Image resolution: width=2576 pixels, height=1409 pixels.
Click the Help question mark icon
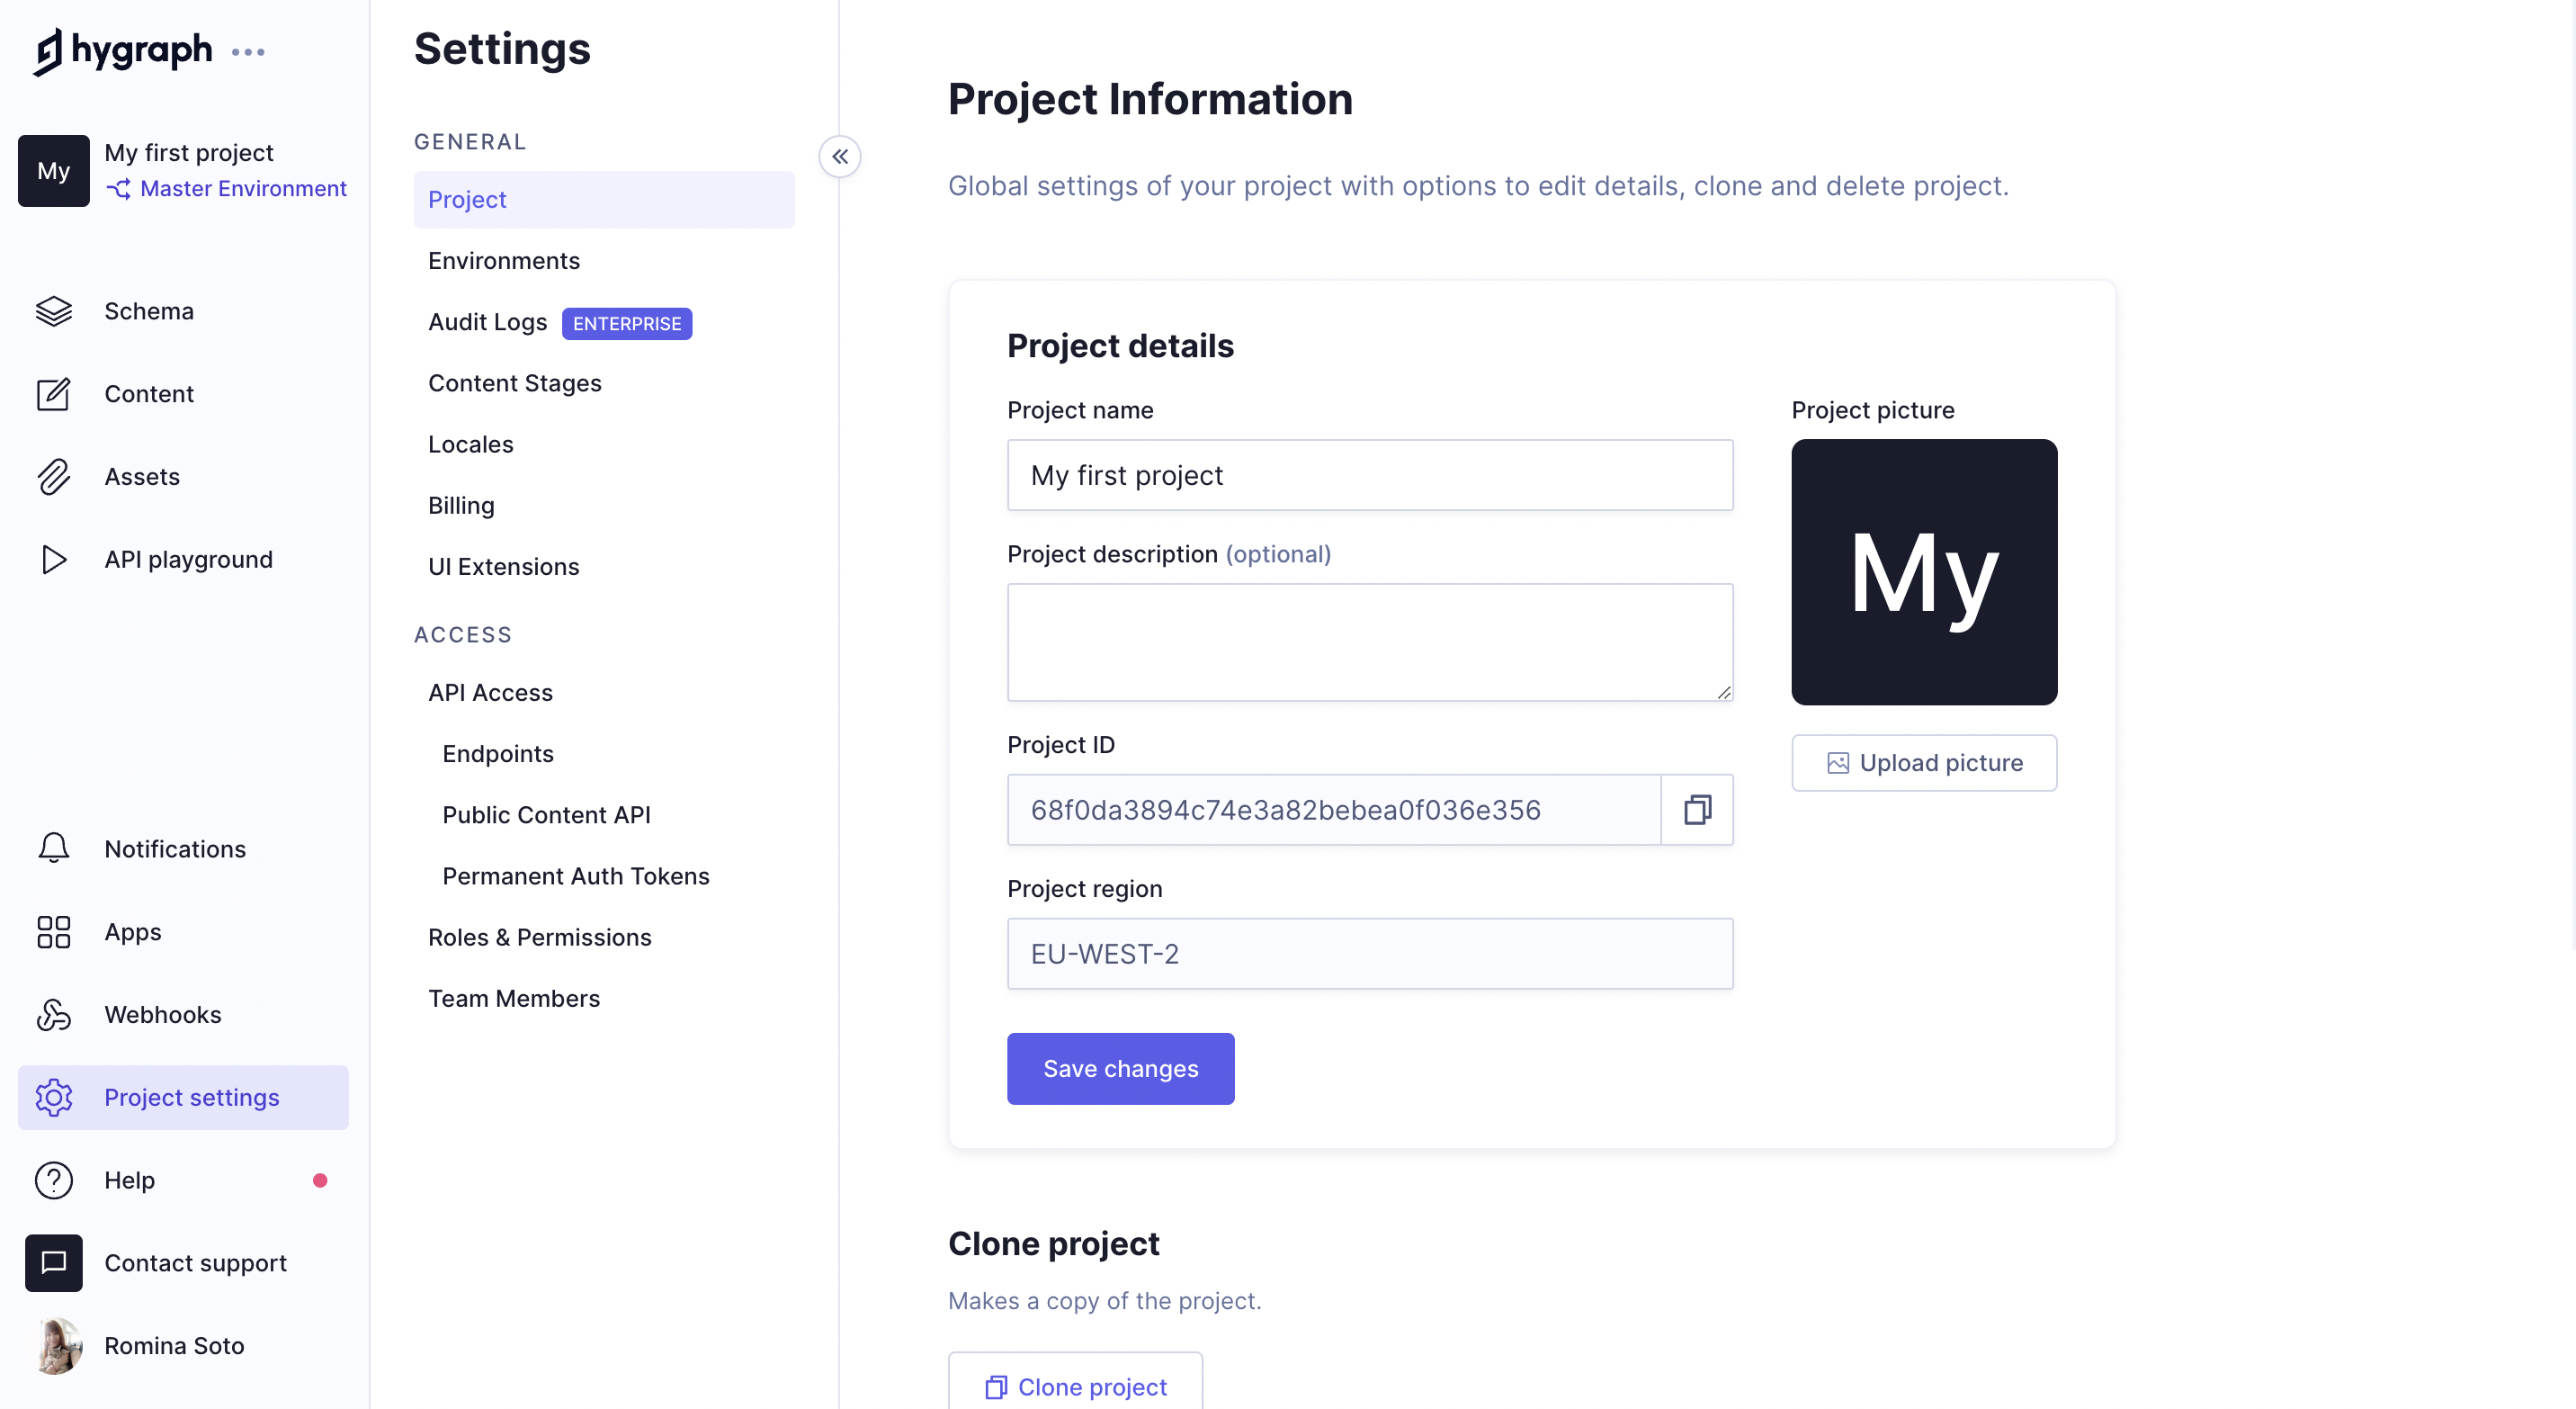click(x=54, y=1180)
